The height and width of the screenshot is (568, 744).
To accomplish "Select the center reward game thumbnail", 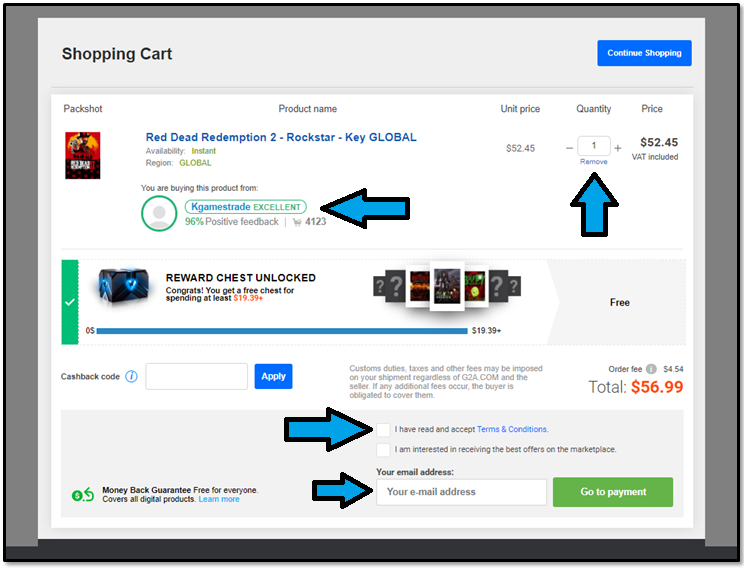I will click(x=447, y=286).
